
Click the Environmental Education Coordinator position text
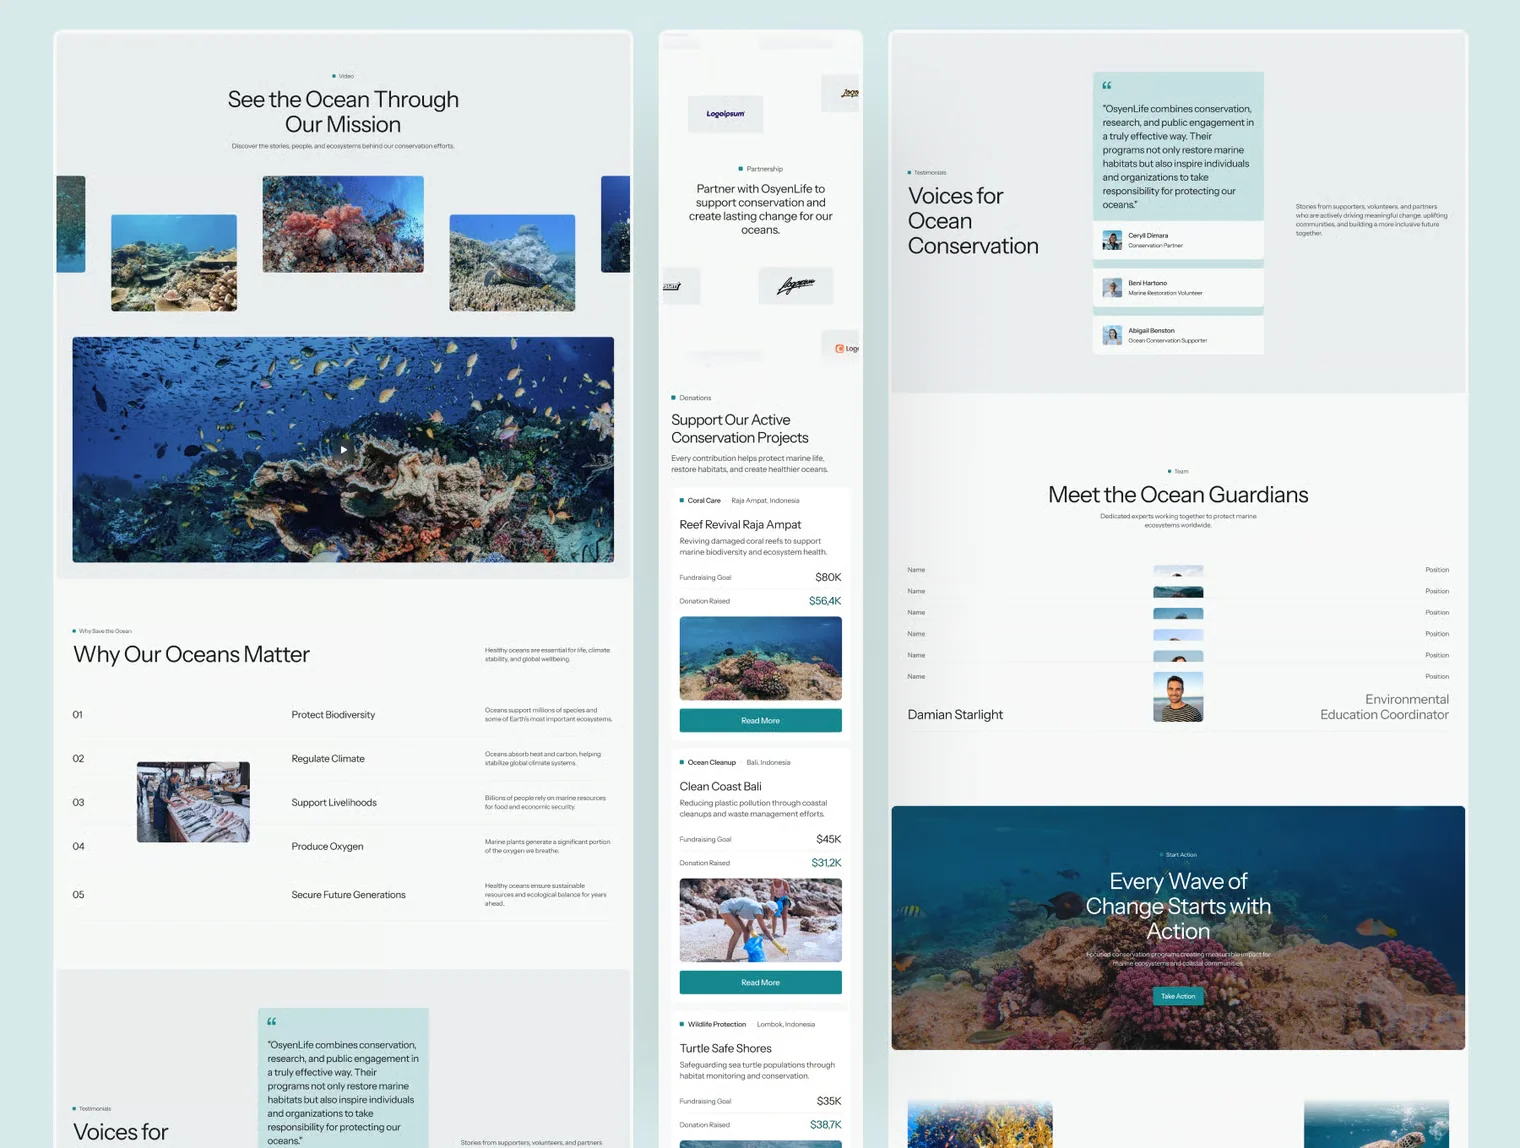coord(1384,707)
